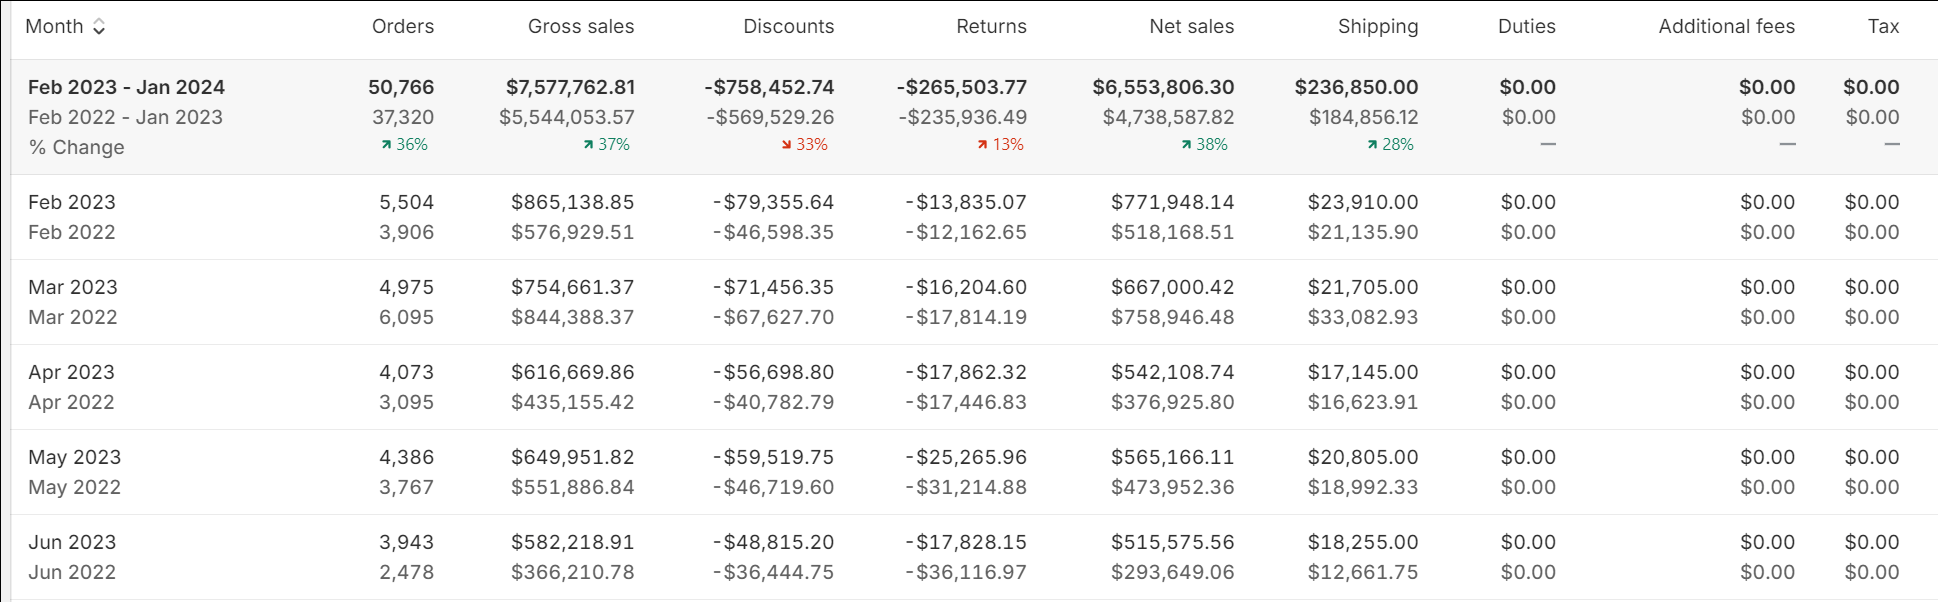Click the shipping trend arrow beside 28%

coord(1372,145)
